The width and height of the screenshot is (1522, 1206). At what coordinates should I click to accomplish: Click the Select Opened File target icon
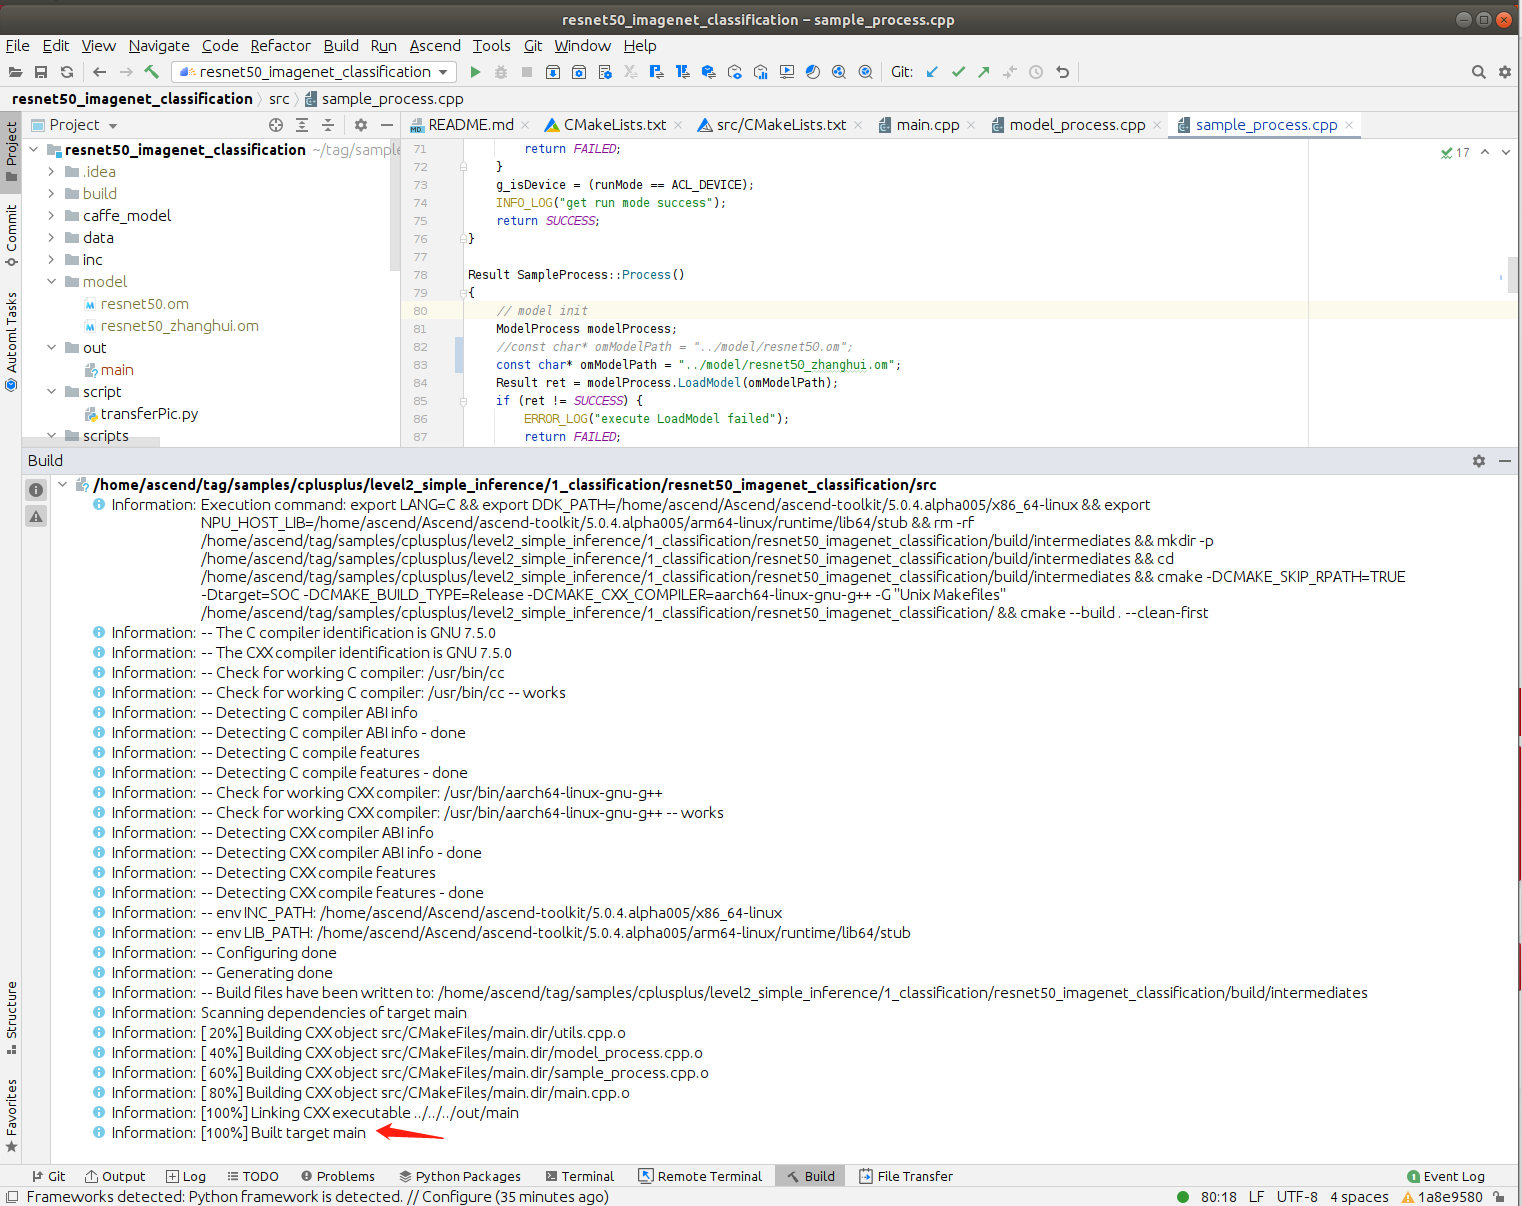click(276, 125)
